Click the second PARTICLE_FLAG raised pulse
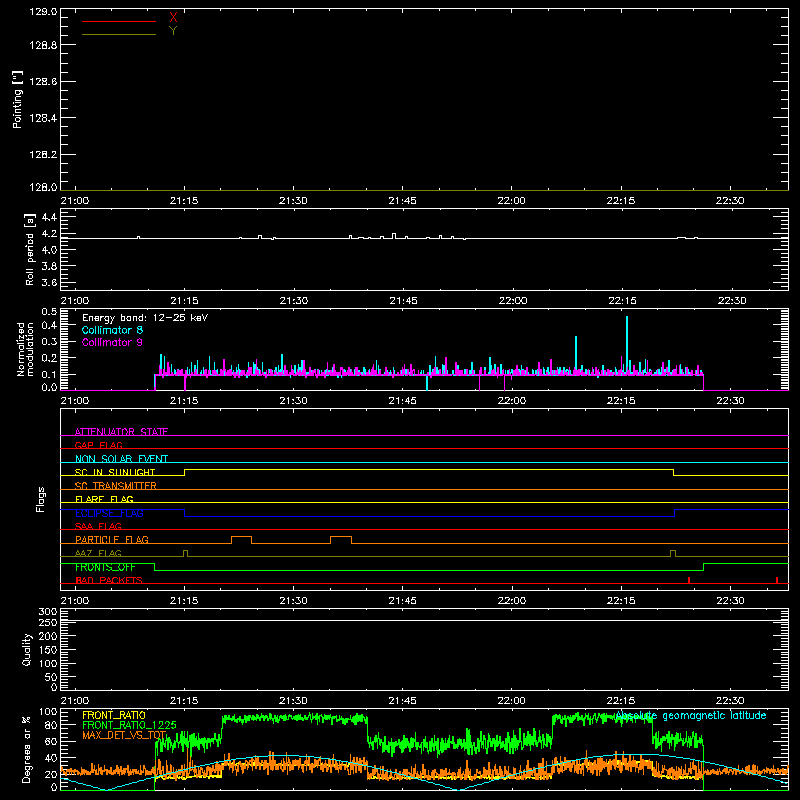Image resolution: width=800 pixels, height=800 pixels. (341, 540)
